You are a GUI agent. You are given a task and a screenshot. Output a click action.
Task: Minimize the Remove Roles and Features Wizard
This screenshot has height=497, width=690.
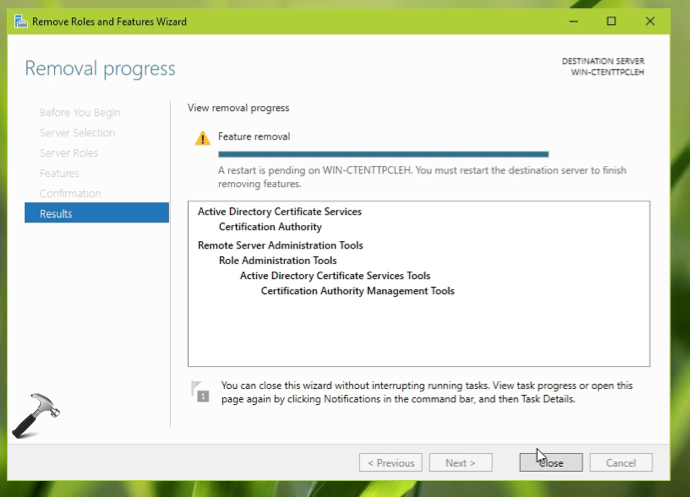[573, 21]
